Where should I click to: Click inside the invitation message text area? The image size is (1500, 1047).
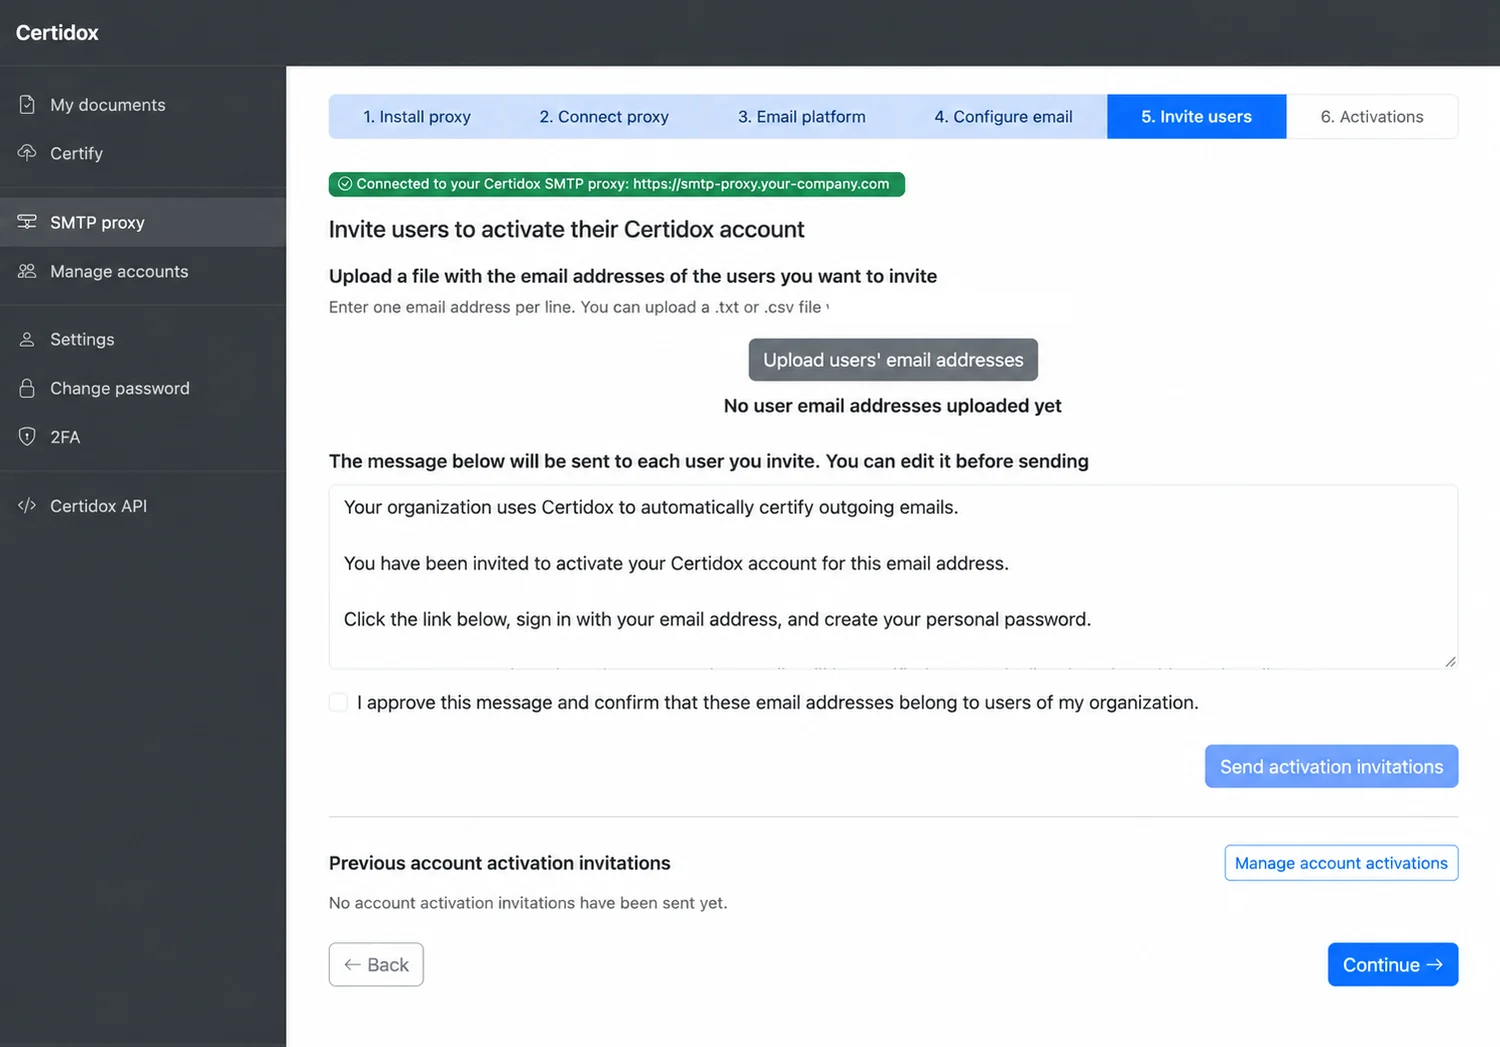click(x=893, y=577)
